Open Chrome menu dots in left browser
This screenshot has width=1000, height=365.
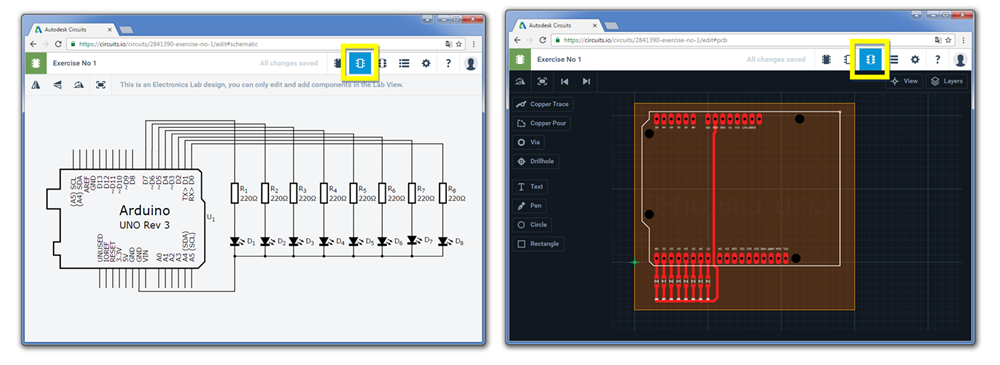point(474,44)
